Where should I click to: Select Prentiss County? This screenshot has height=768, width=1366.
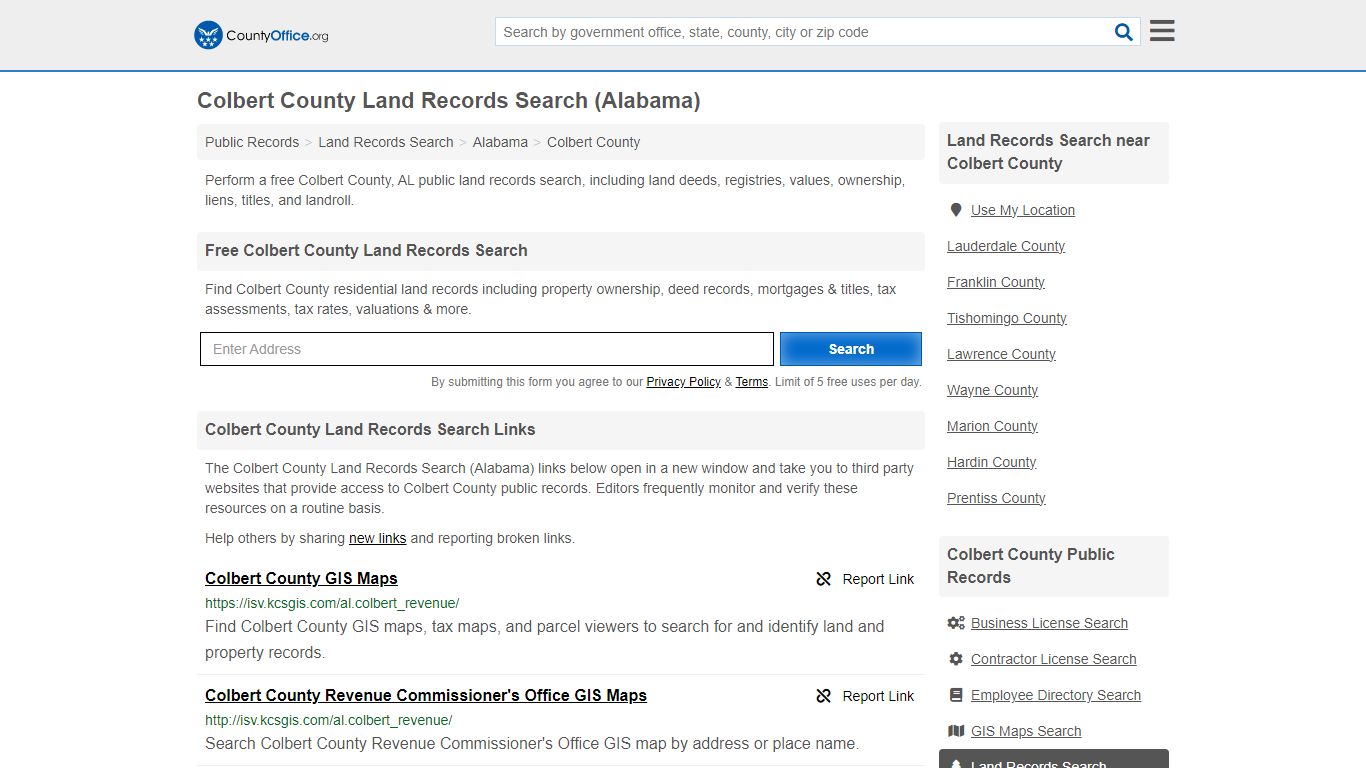tap(996, 498)
